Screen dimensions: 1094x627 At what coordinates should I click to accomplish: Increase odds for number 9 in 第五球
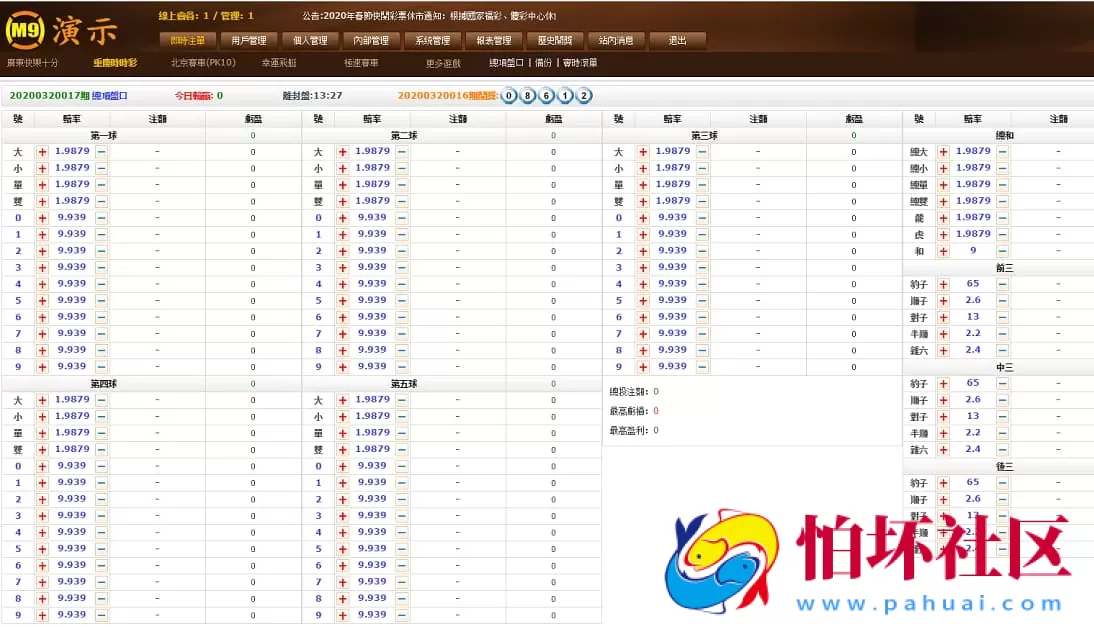click(x=341, y=615)
